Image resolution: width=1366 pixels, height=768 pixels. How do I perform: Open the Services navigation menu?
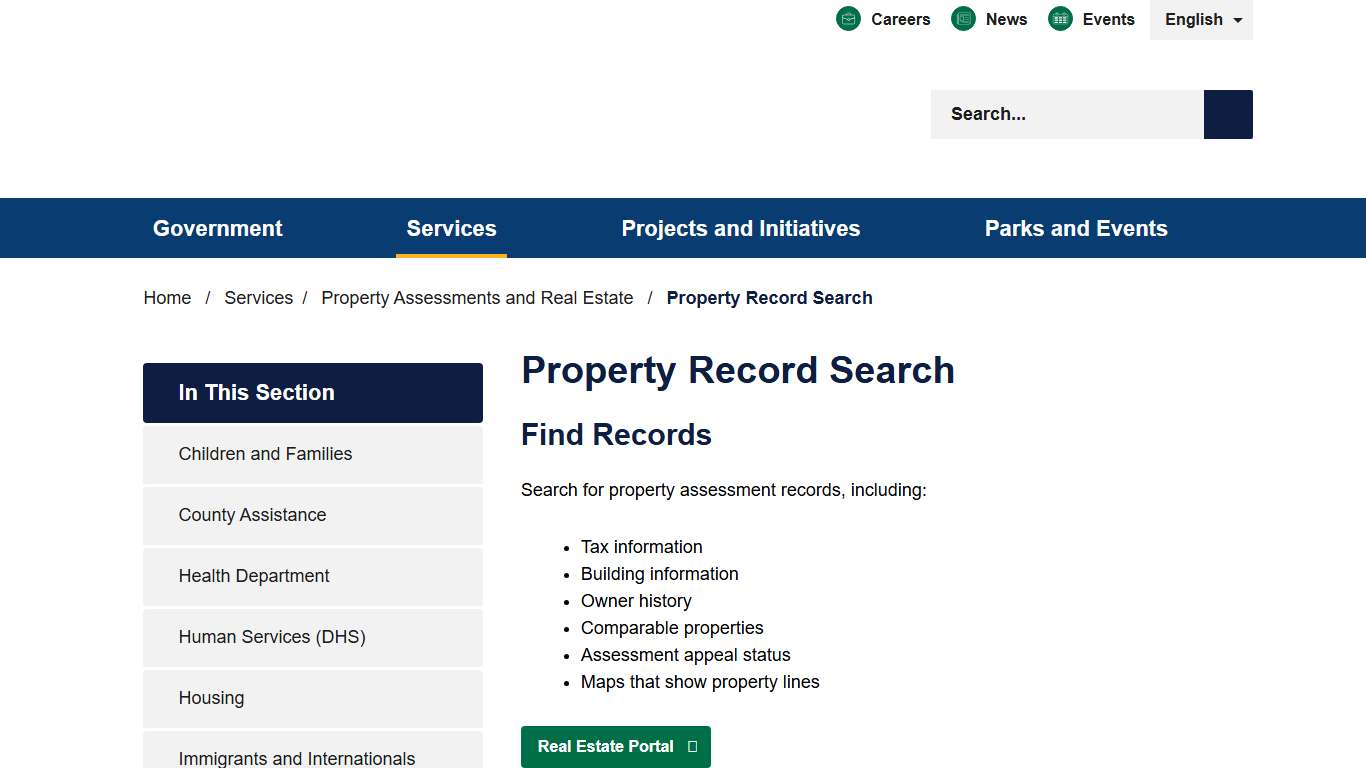451,228
